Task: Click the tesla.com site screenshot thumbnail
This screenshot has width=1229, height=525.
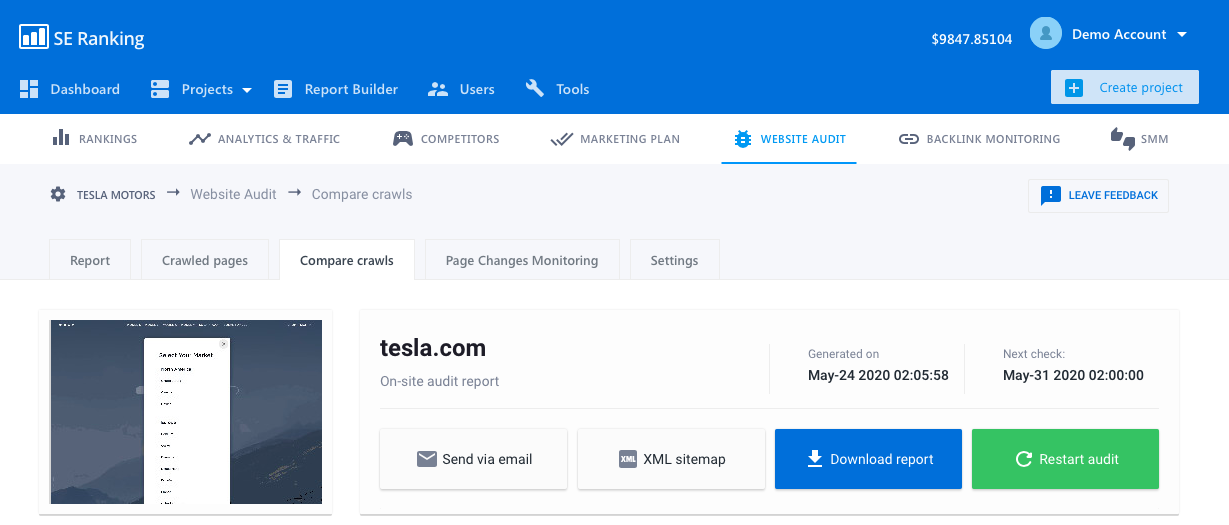Action: coord(186,412)
